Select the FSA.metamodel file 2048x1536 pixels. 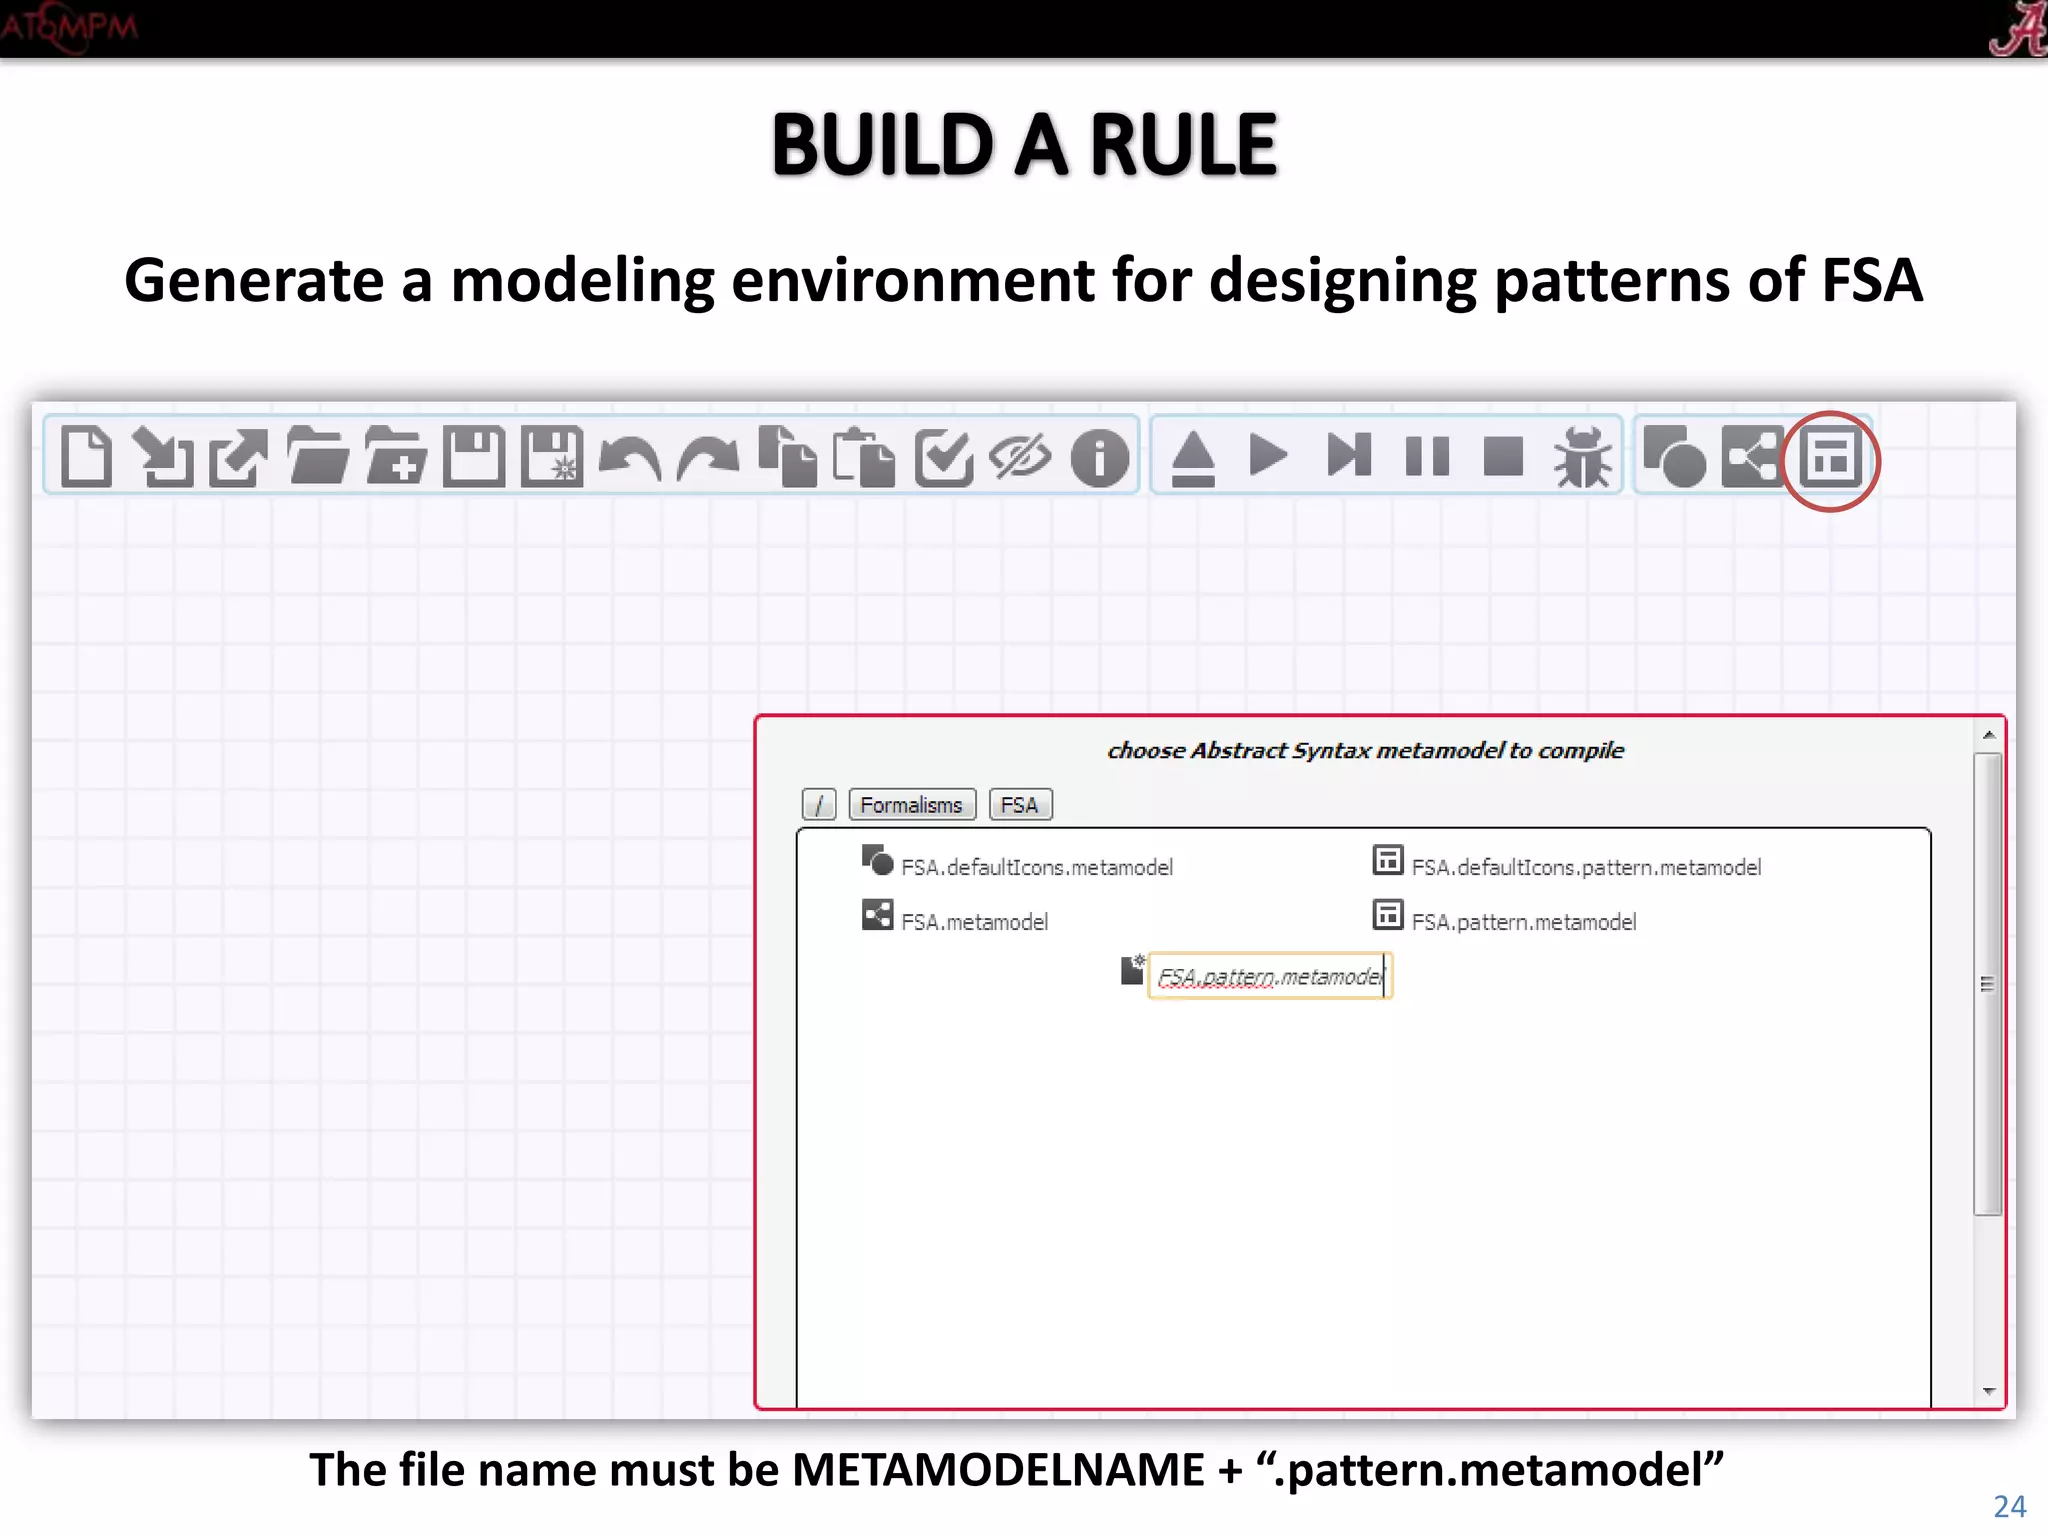click(x=974, y=921)
